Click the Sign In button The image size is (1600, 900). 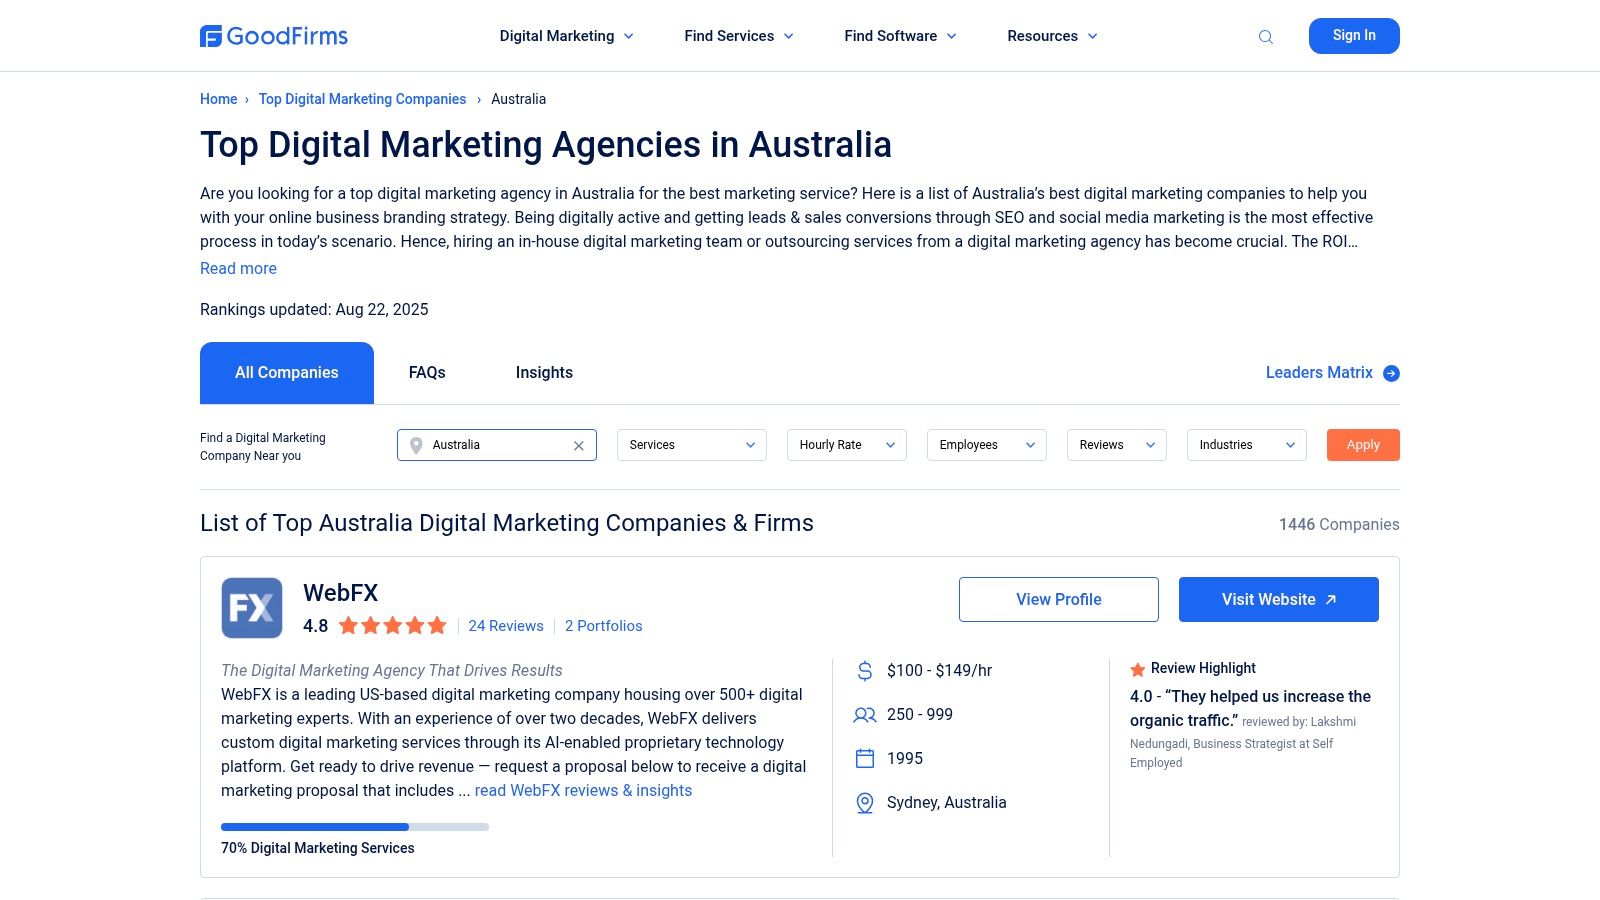pyautogui.click(x=1354, y=36)
